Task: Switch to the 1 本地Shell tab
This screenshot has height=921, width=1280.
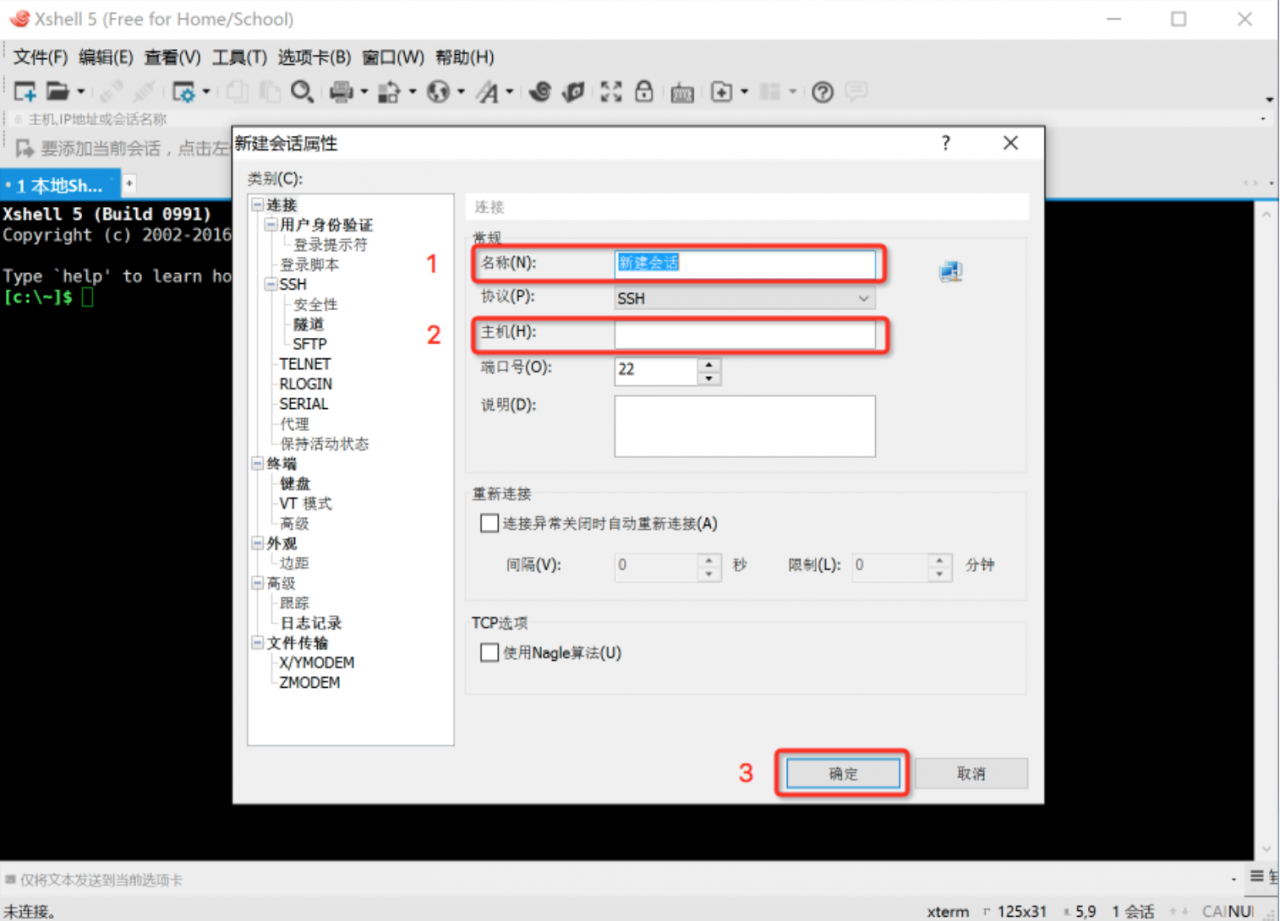Action: click(x=60, y=185)
